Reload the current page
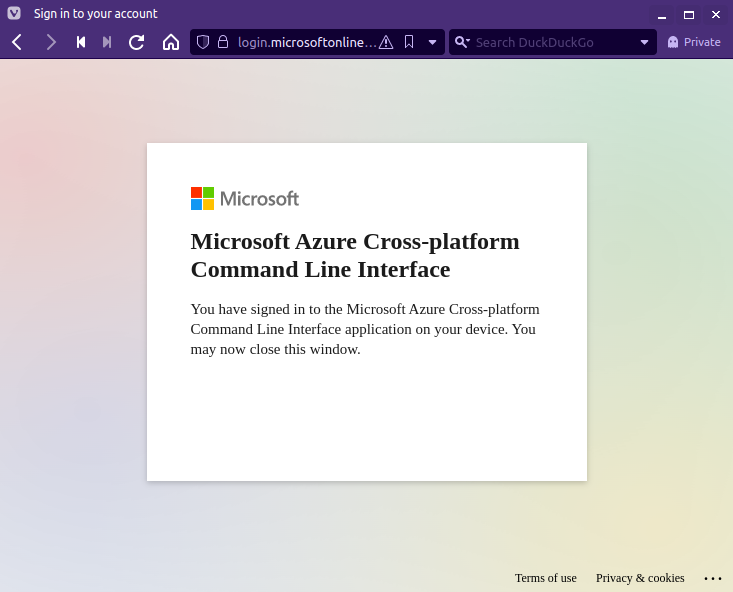This screenshot has height=592, width=733. [x=137, y=43]
